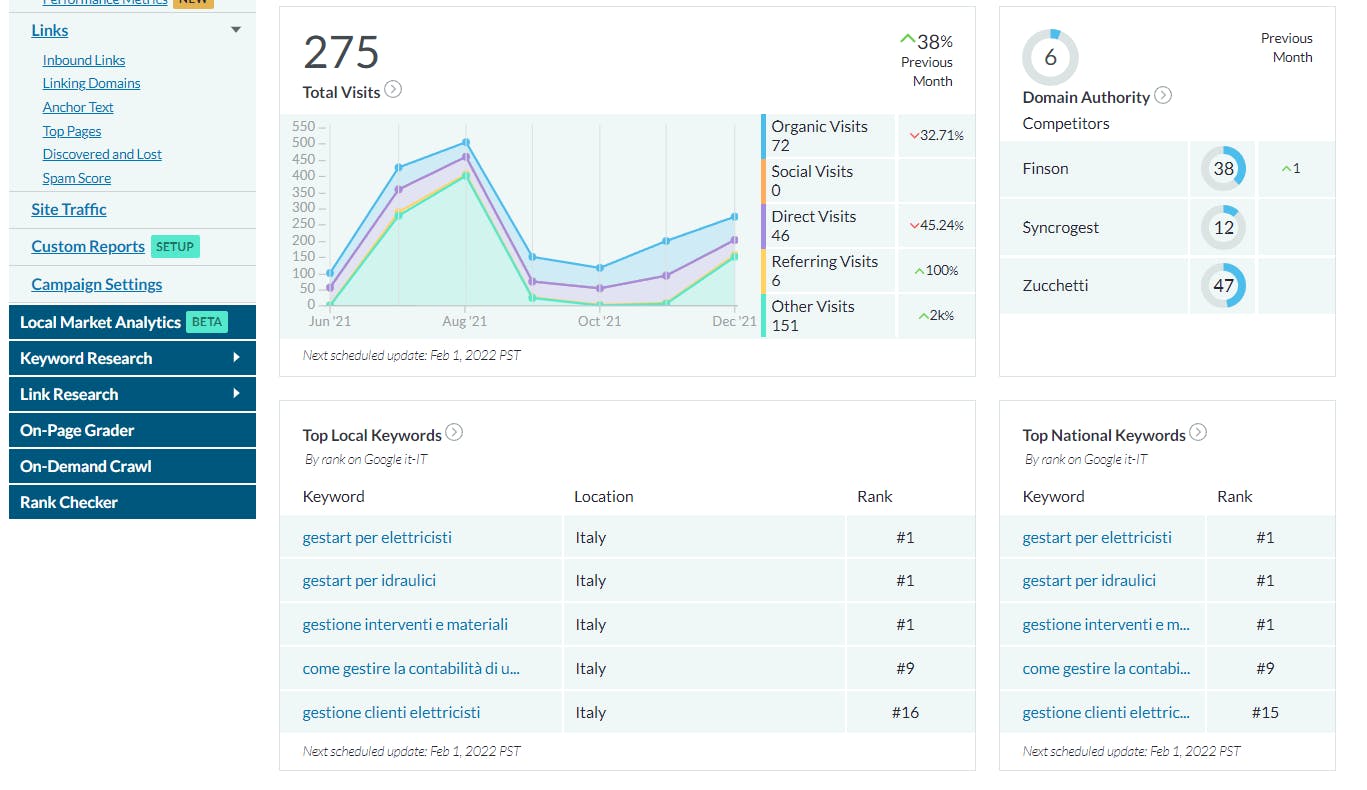Open Discovered and Lost links

click(x=102, y=154)
